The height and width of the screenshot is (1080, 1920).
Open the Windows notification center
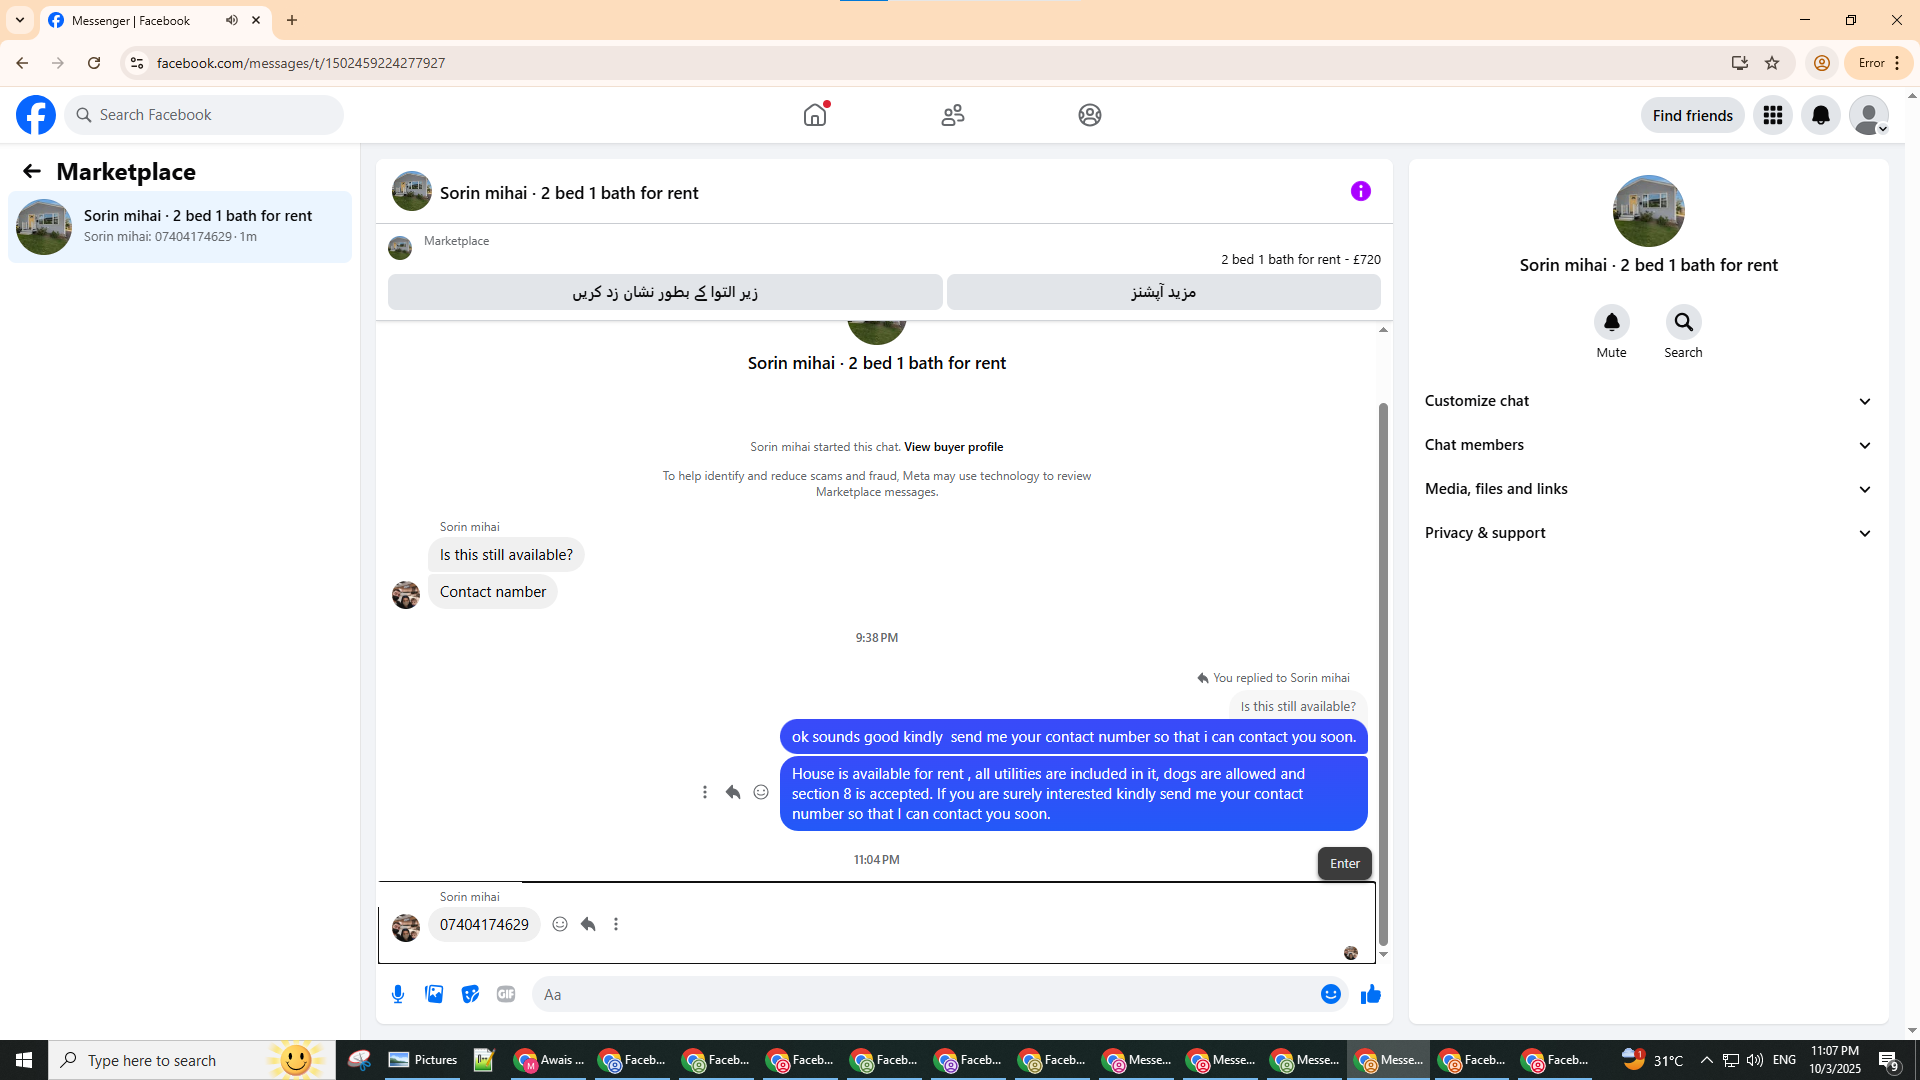click(1889, 1060)
